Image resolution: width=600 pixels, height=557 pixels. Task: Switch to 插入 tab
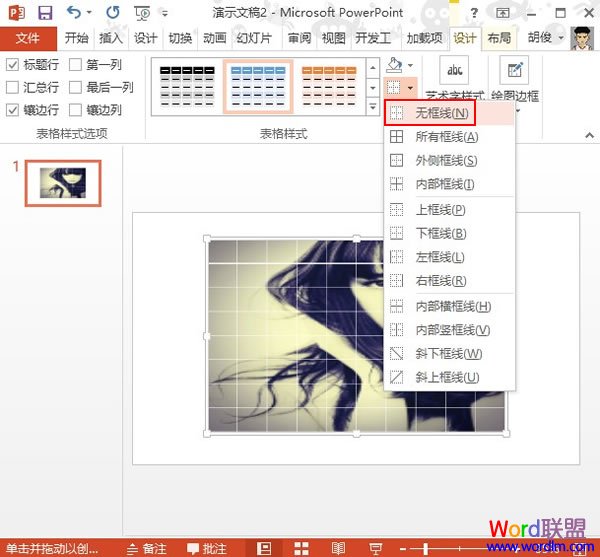pyautogui.click(x=111, y=38)
